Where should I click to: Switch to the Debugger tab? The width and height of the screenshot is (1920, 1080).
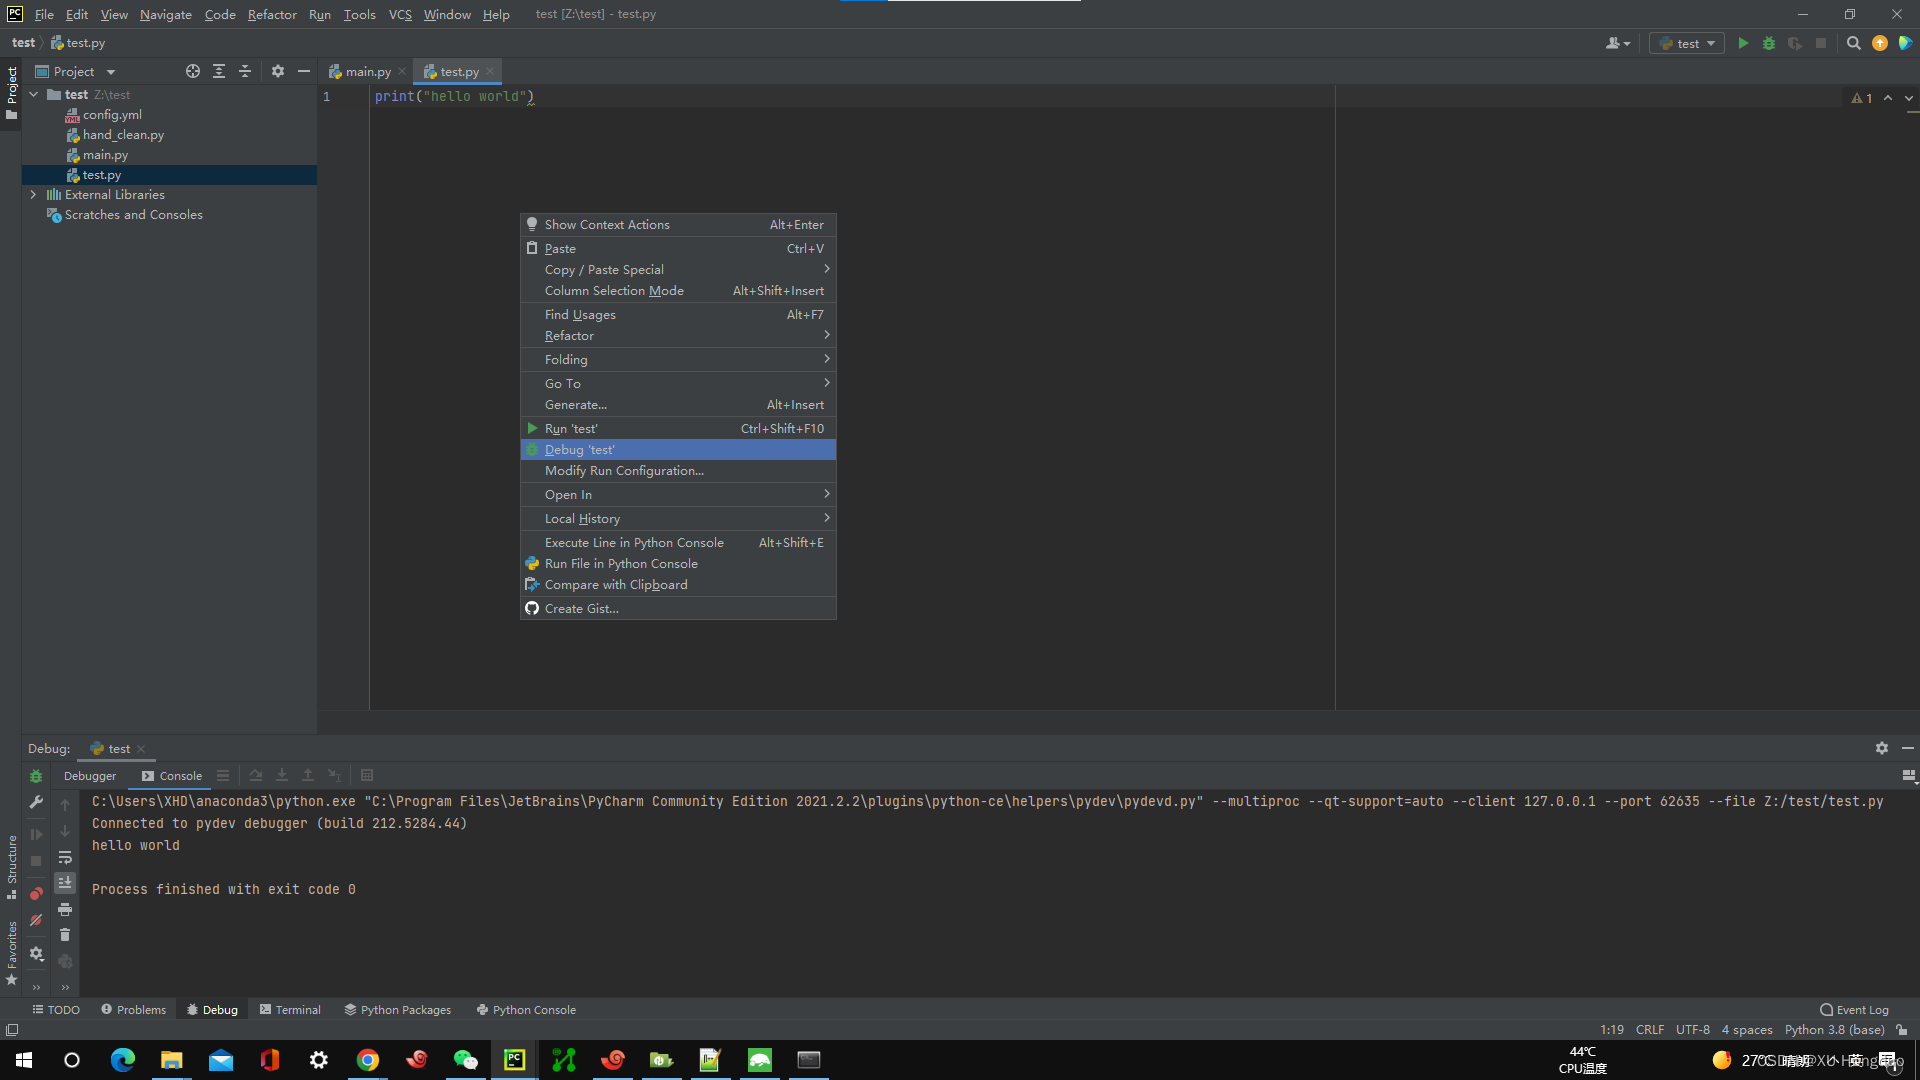tap(90, 775)
